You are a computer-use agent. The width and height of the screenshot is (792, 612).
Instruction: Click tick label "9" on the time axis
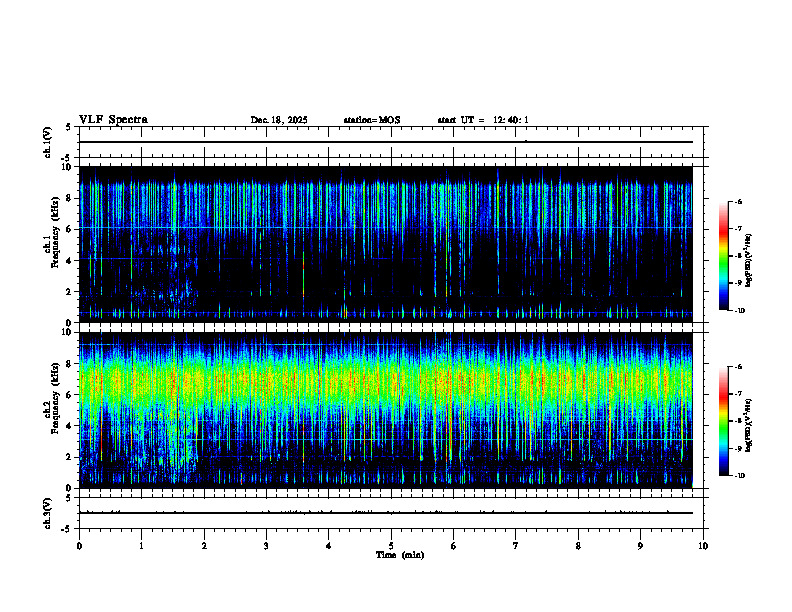click(x=640, y=546)
